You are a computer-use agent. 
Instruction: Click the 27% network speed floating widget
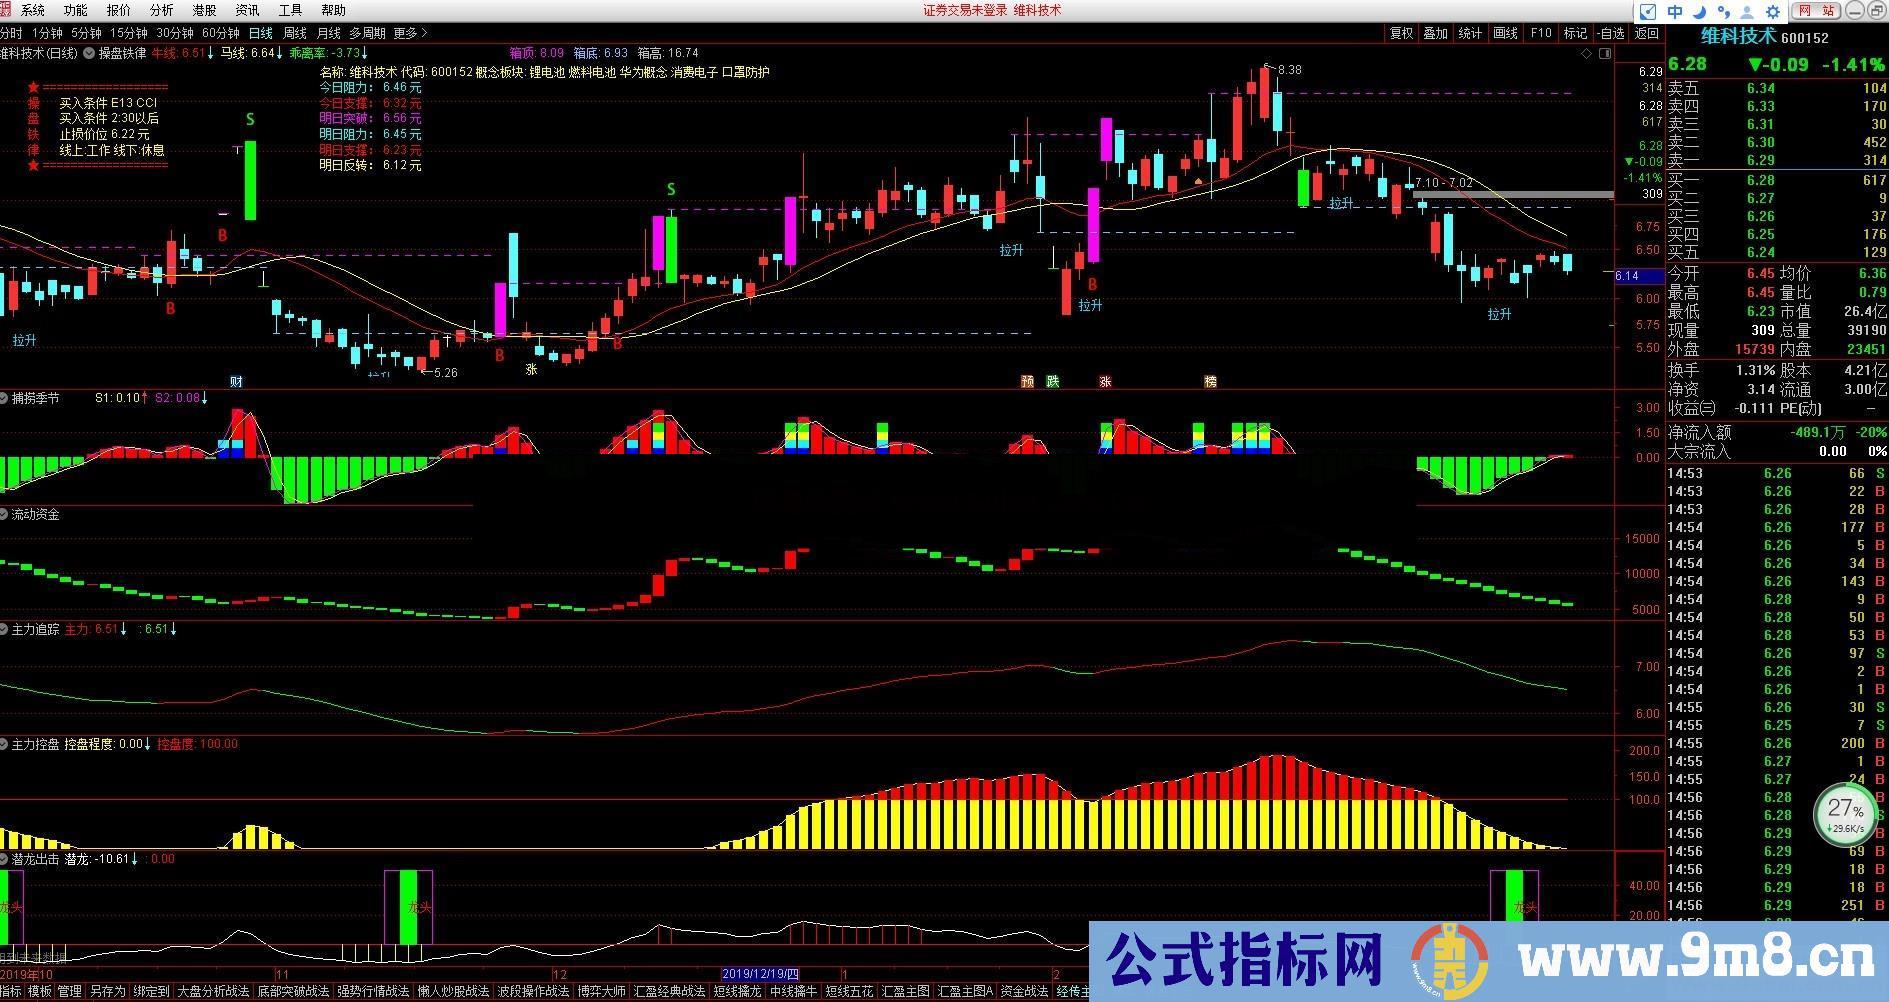(x=1845, y=813)
